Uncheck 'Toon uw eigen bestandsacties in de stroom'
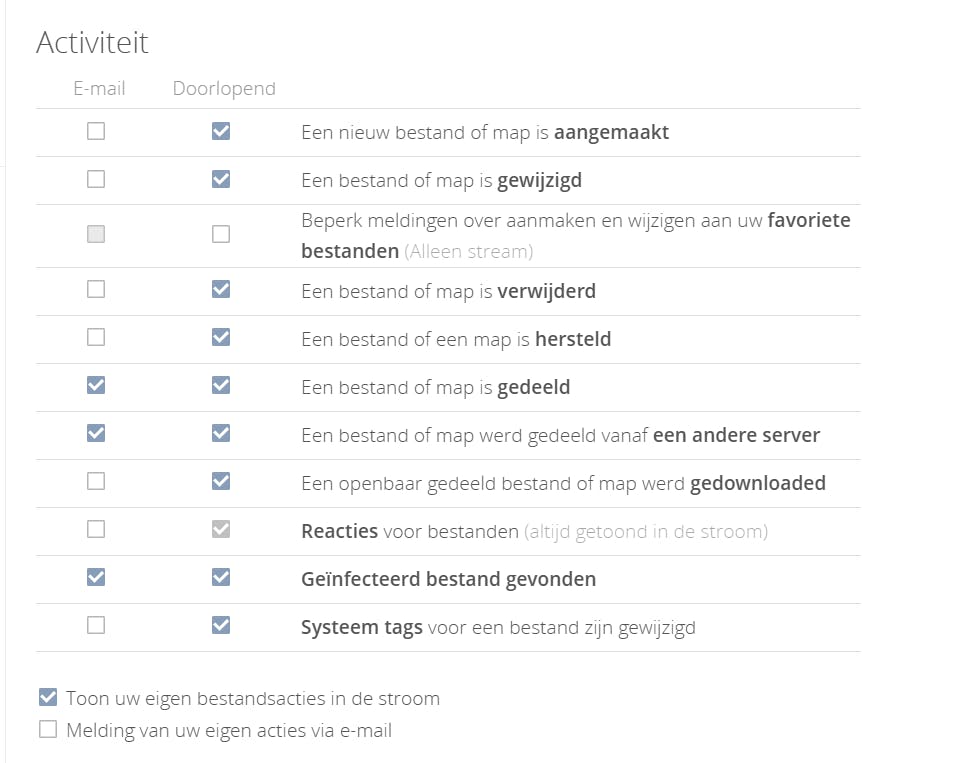This screenshot has width=964, height=763. tap(48, 698)
